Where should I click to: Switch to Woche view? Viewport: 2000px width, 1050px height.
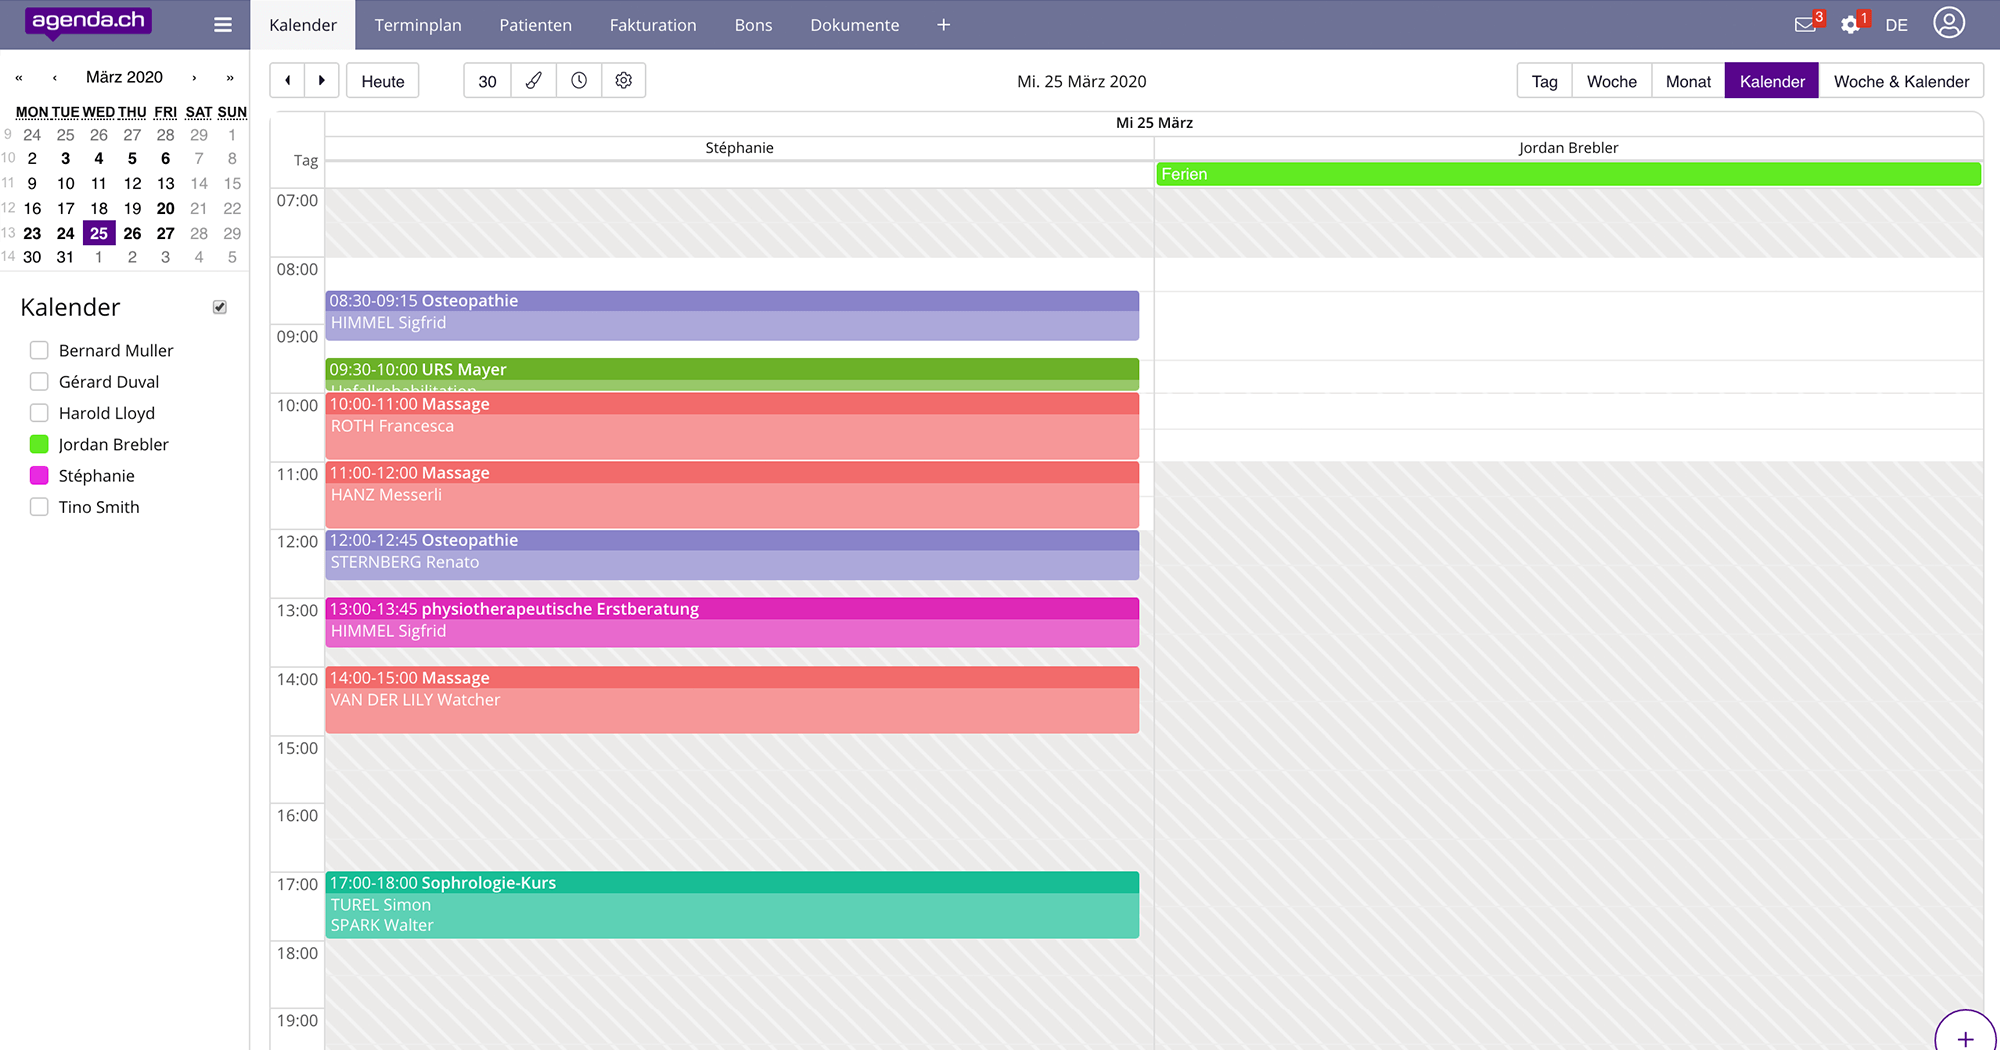[1611, 81]
